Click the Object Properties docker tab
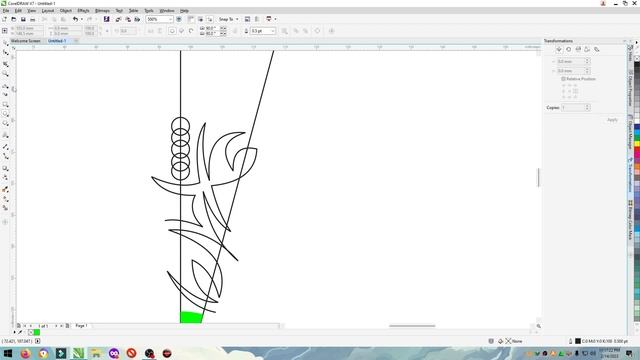The height and width of the screenshot is (360, 640). (x=631, y=89)
